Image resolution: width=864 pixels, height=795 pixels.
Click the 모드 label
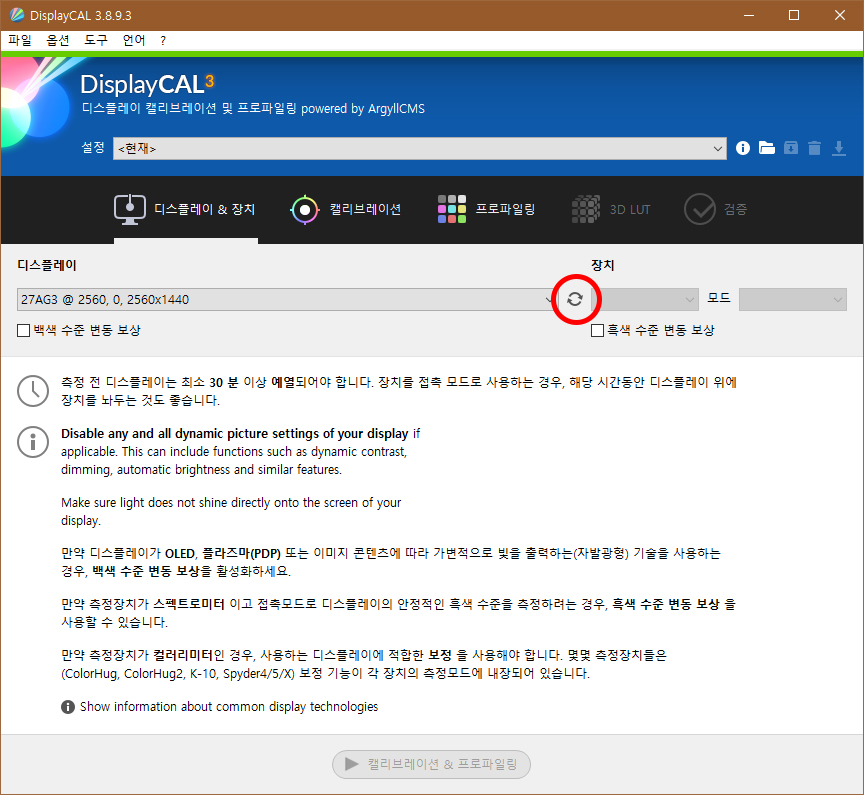pos(719,298)
